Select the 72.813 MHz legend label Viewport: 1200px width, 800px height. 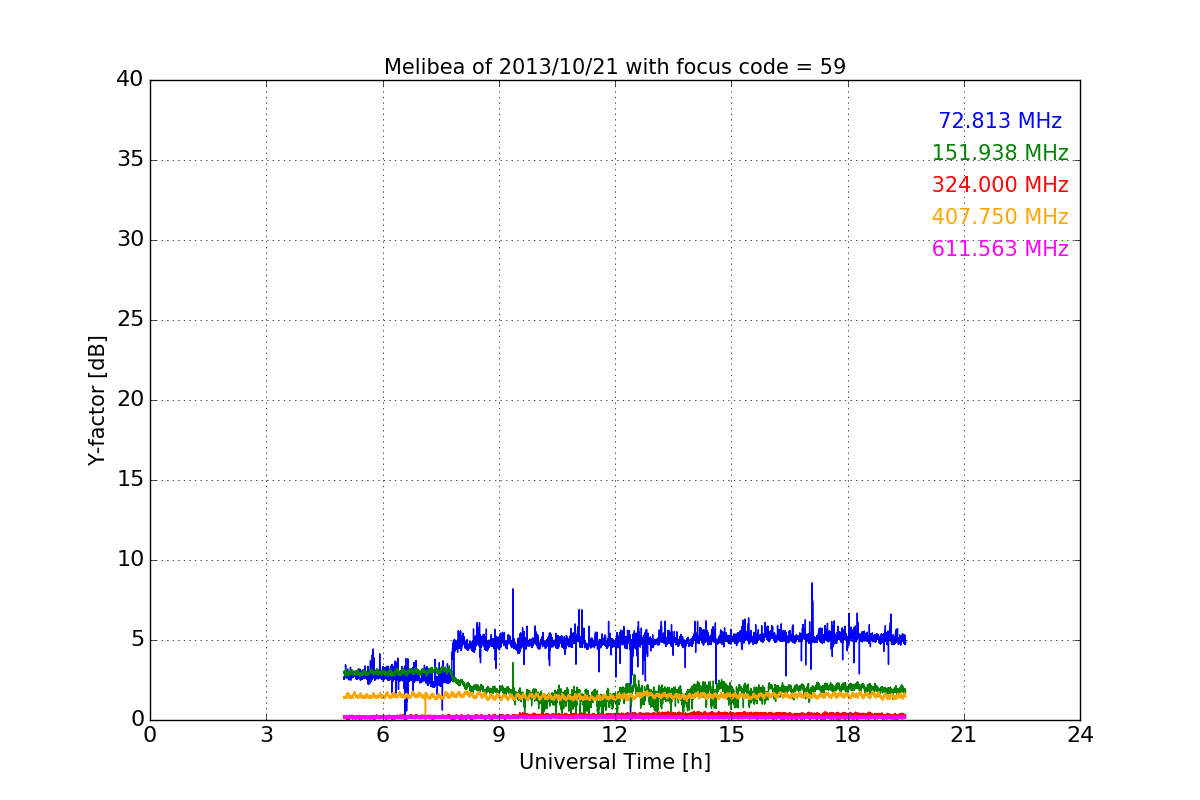(1000, 121)
